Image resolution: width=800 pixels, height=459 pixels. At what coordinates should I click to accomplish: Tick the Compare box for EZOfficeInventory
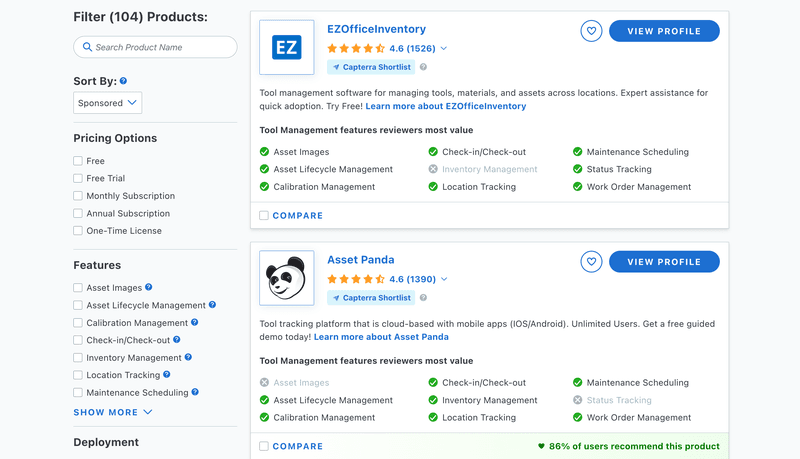point(264,216)
